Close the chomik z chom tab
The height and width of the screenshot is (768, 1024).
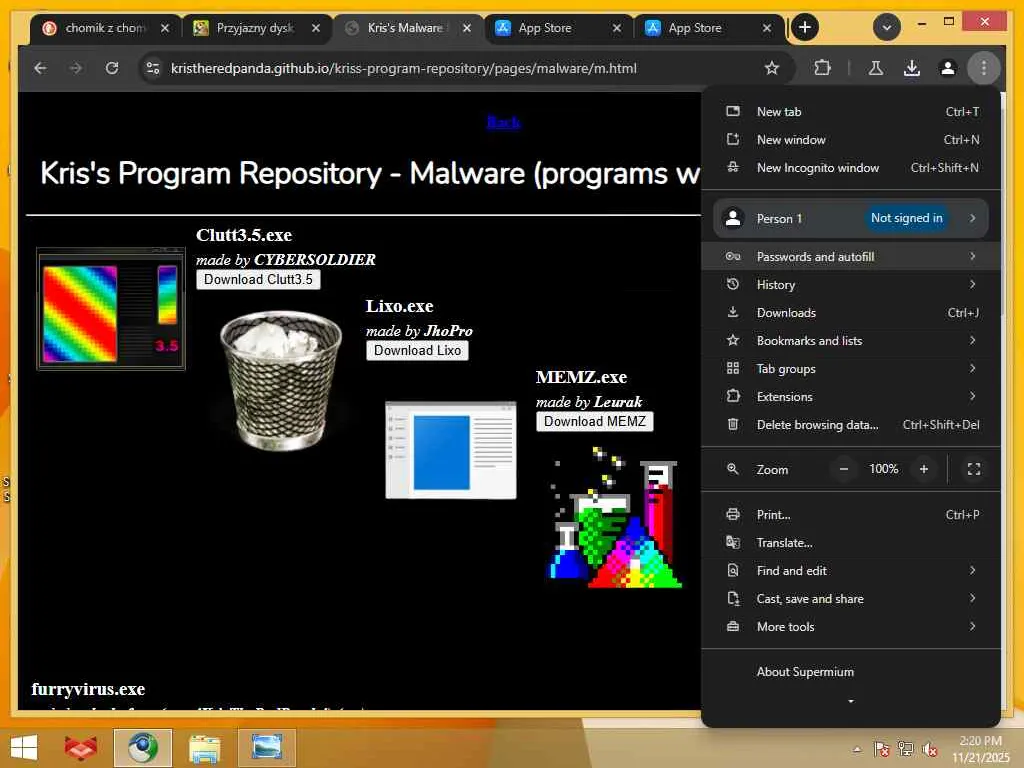165,28
